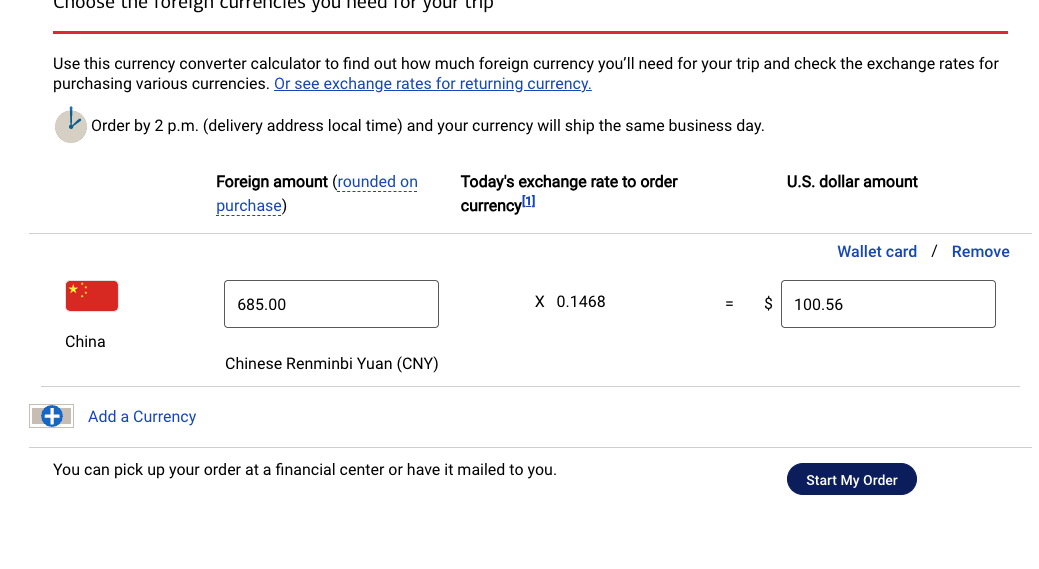This screenshot has height=569, width=1039.
Task: Click the 0.1468 exchange rate value
Action: tap(581, 302)
